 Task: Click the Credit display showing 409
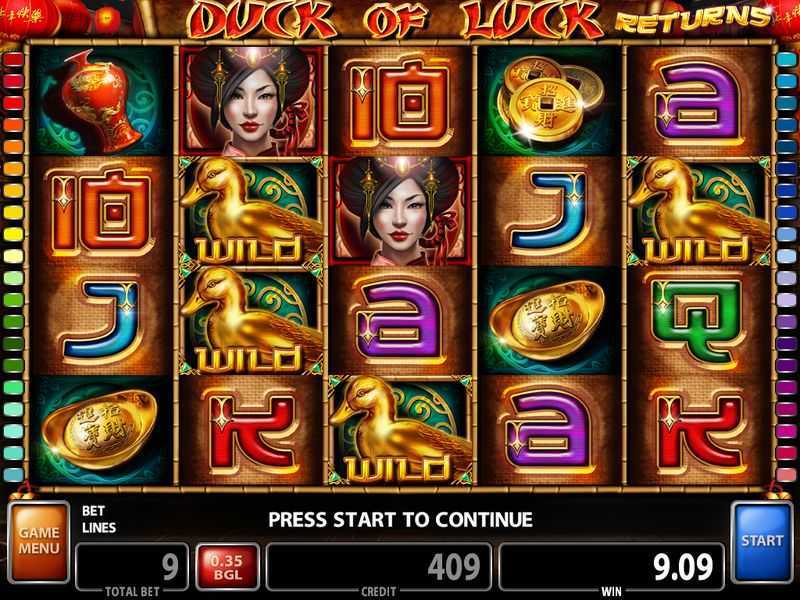[x=379, y=567]
